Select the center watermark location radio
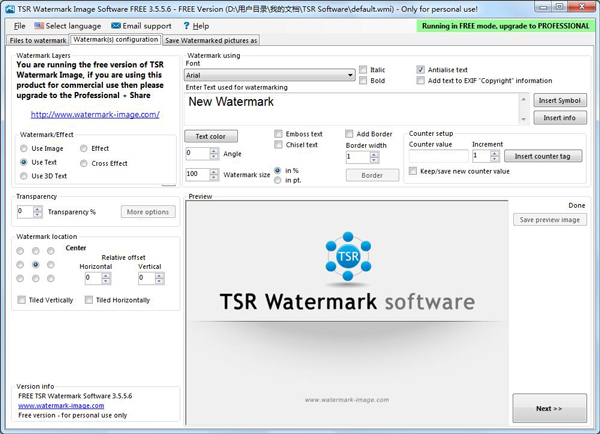The height and width of the screenshot is (434, 600). tap(36, 264)
